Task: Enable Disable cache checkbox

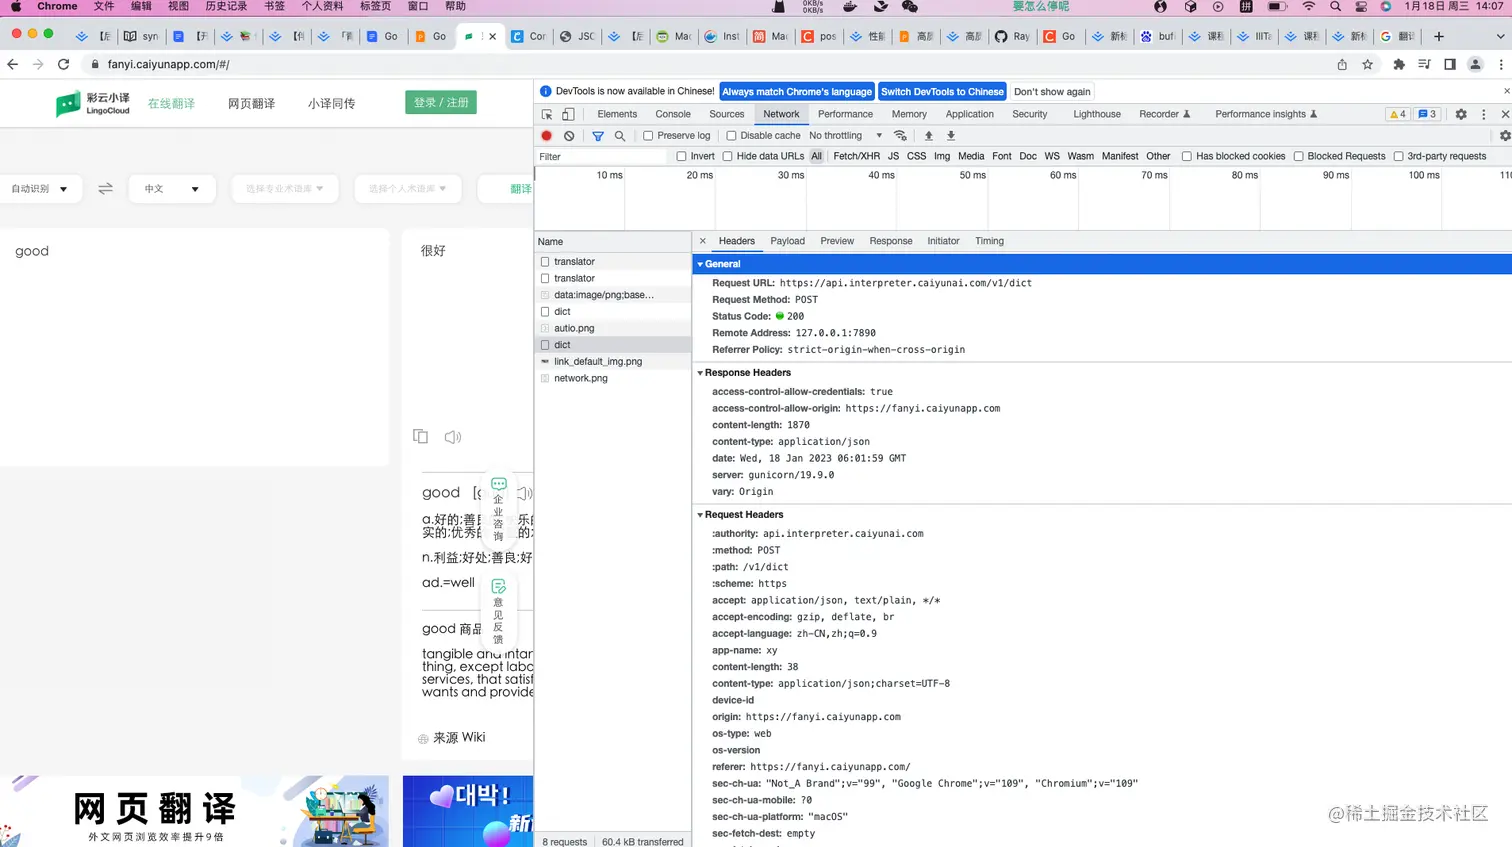Action: (x=731, y=136)
